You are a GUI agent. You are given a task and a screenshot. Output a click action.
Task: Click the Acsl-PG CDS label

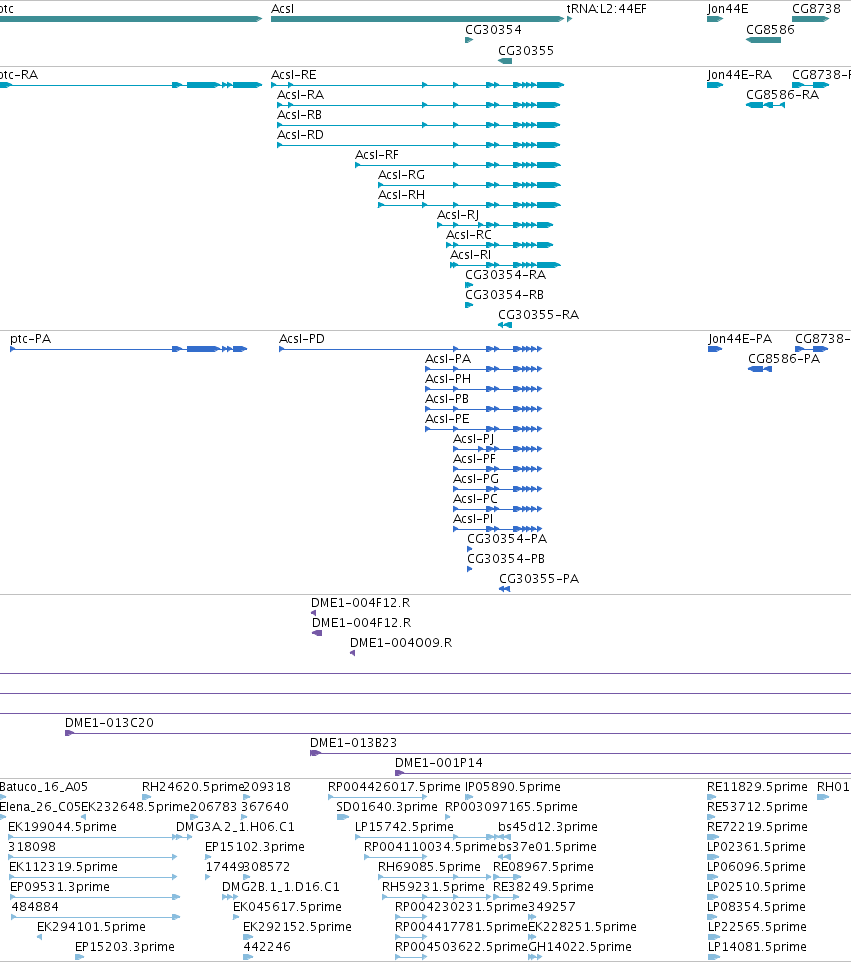476,479
